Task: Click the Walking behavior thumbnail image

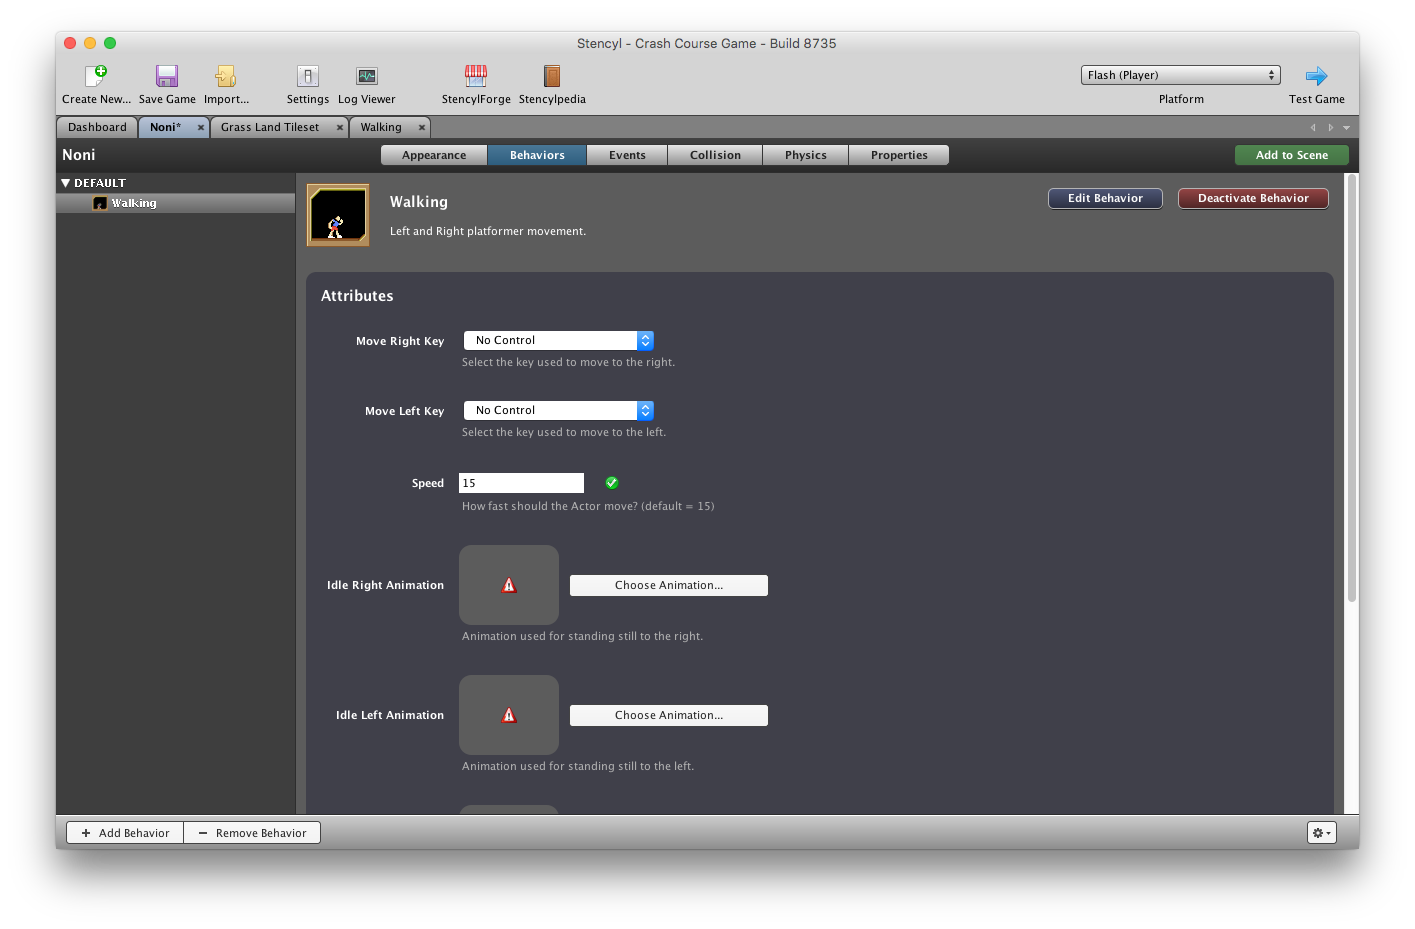Action: point(338,215)
